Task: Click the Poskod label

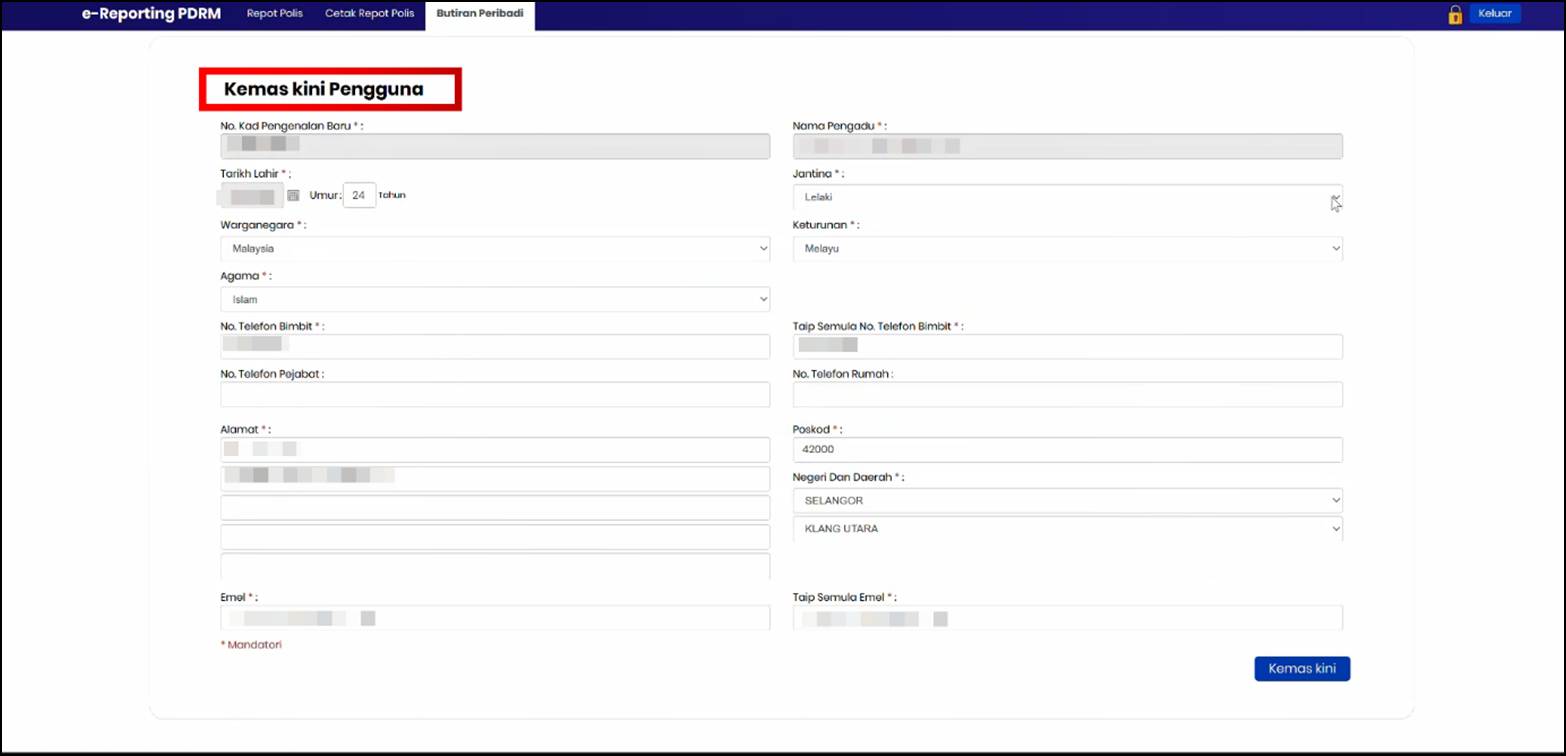Action: [816, 429]
